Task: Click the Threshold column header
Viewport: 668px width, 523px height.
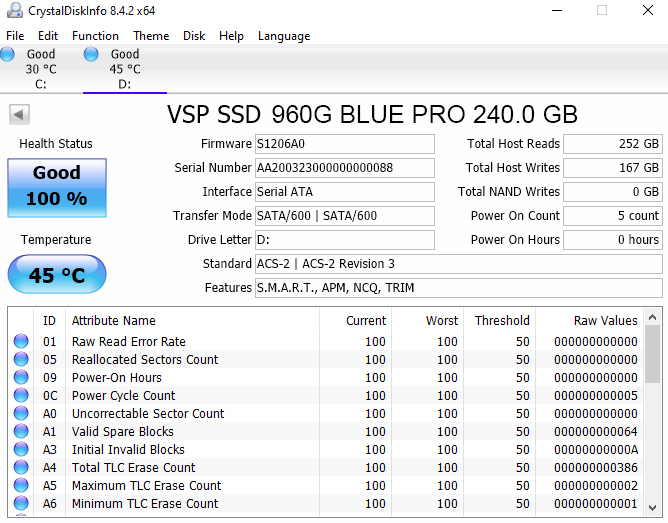Action: pos(499,320)
